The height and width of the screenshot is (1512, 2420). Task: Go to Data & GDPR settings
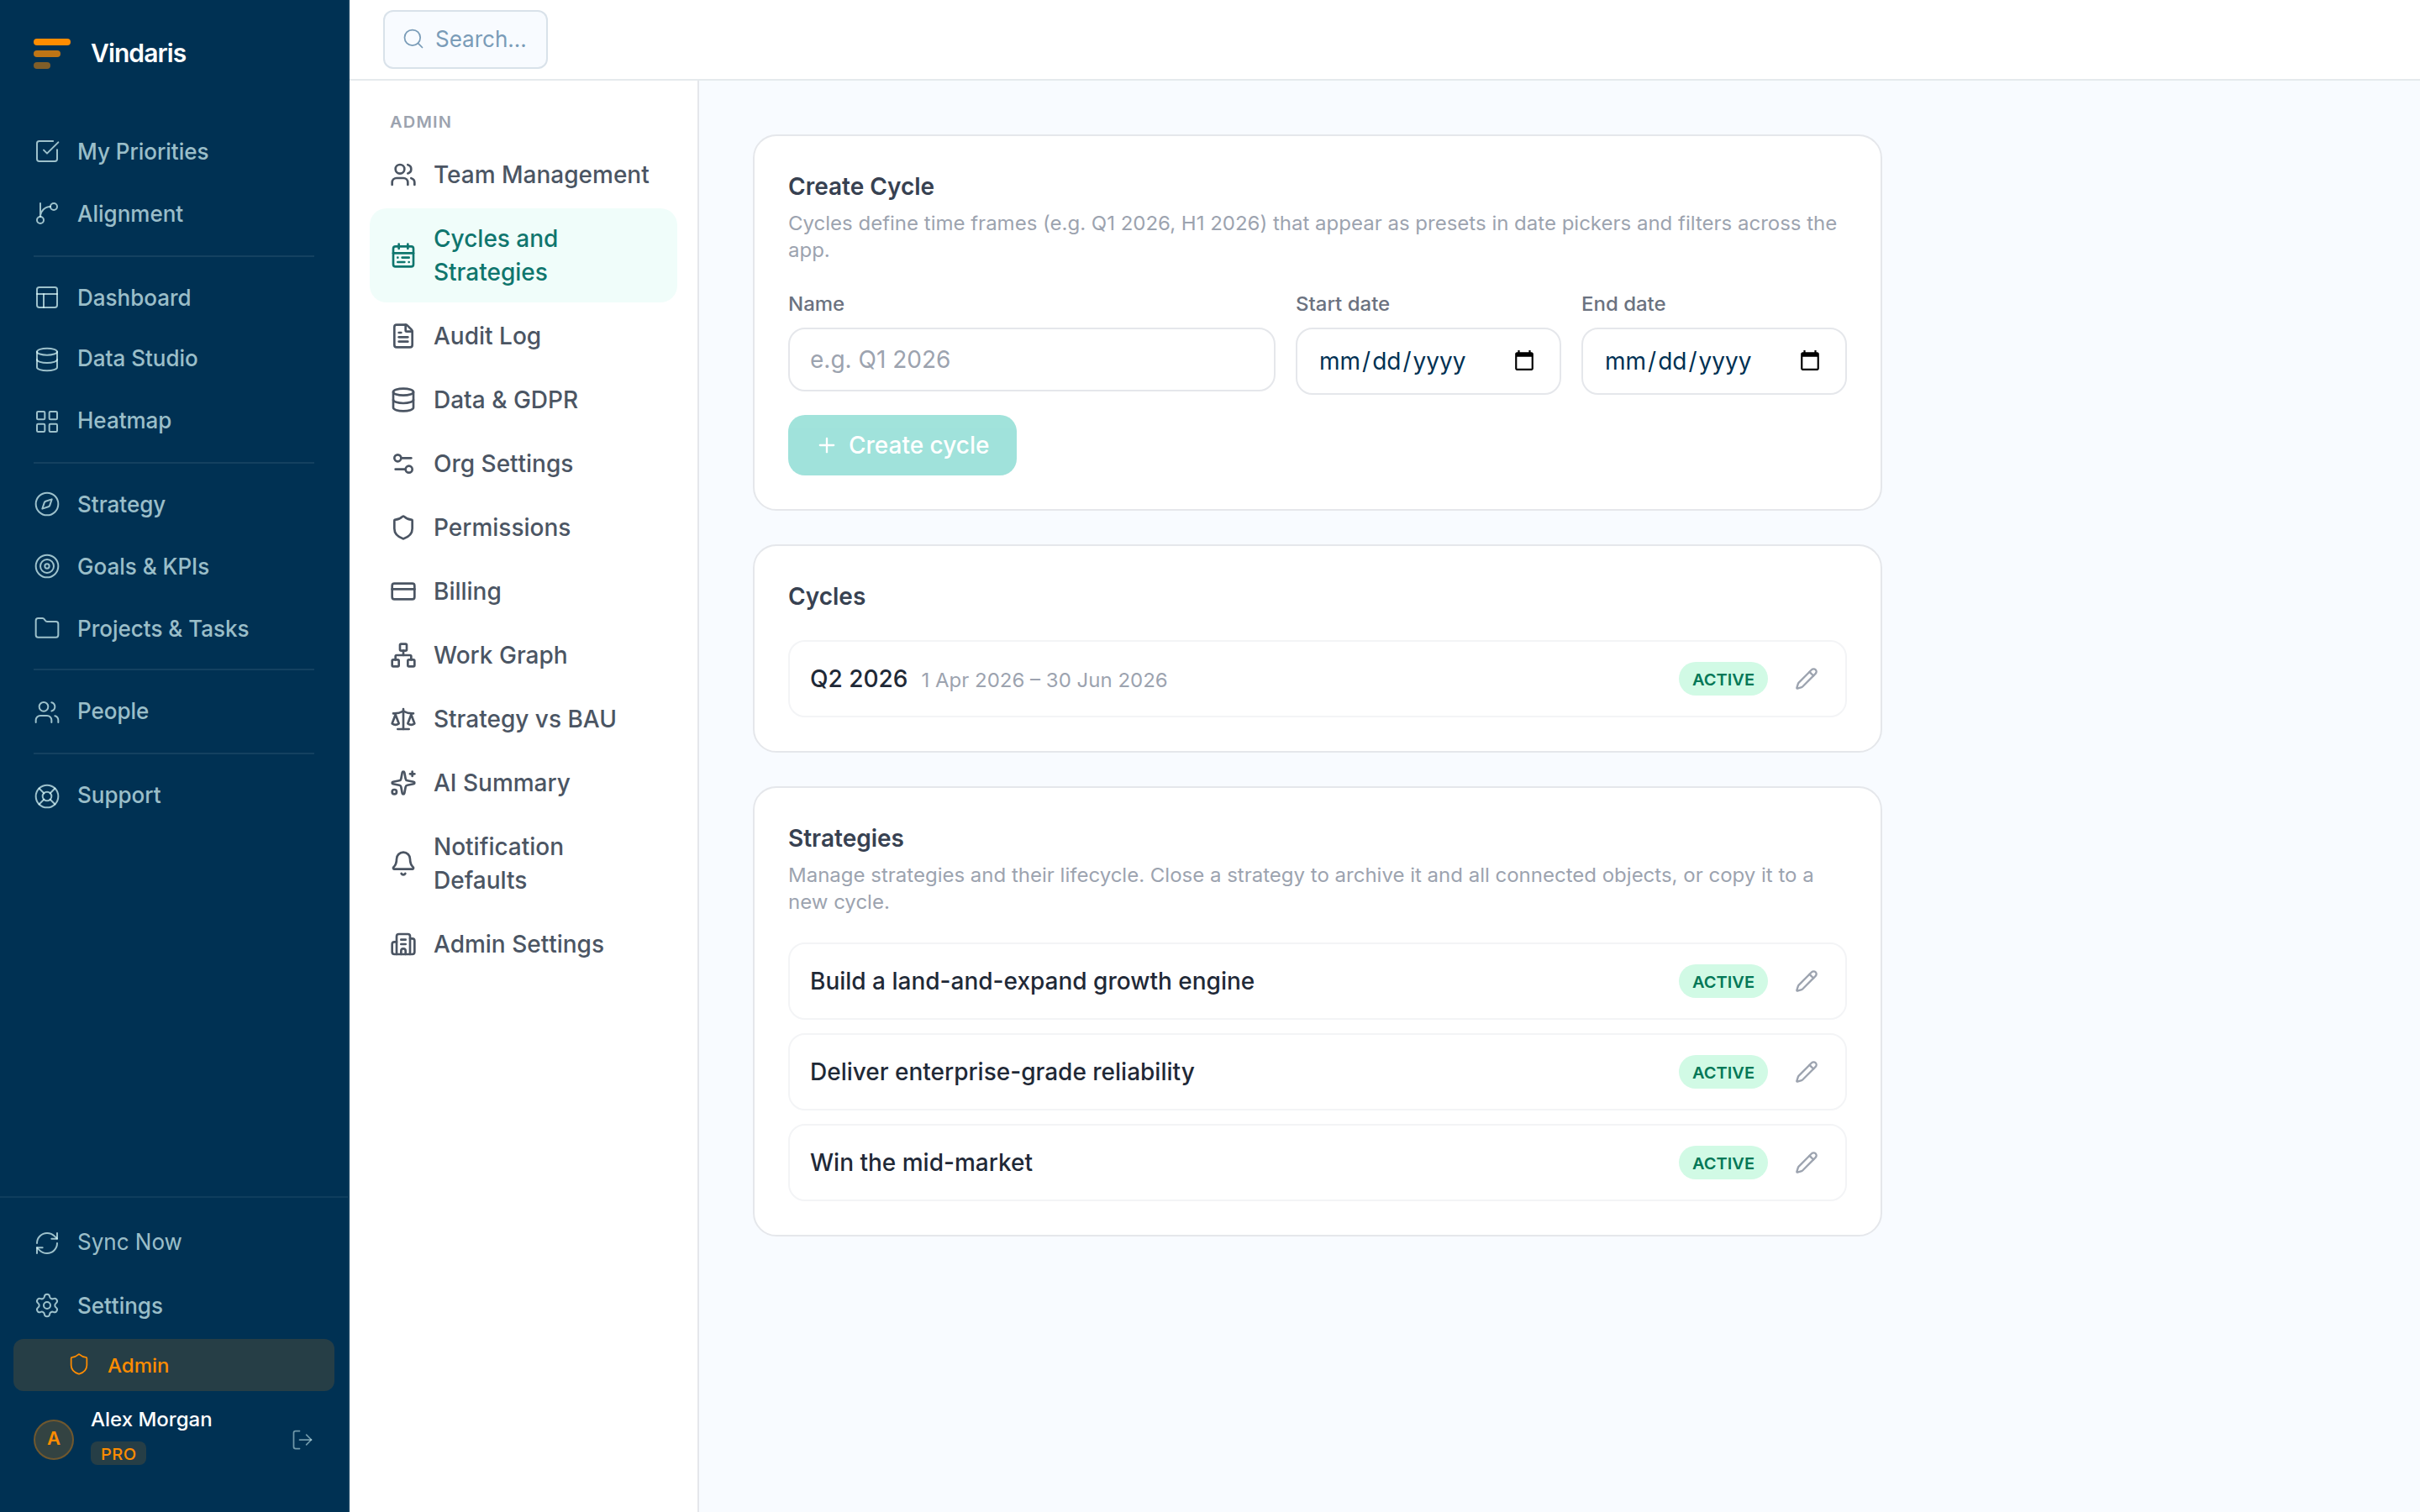pyautogui.click(x=523, y=400)
